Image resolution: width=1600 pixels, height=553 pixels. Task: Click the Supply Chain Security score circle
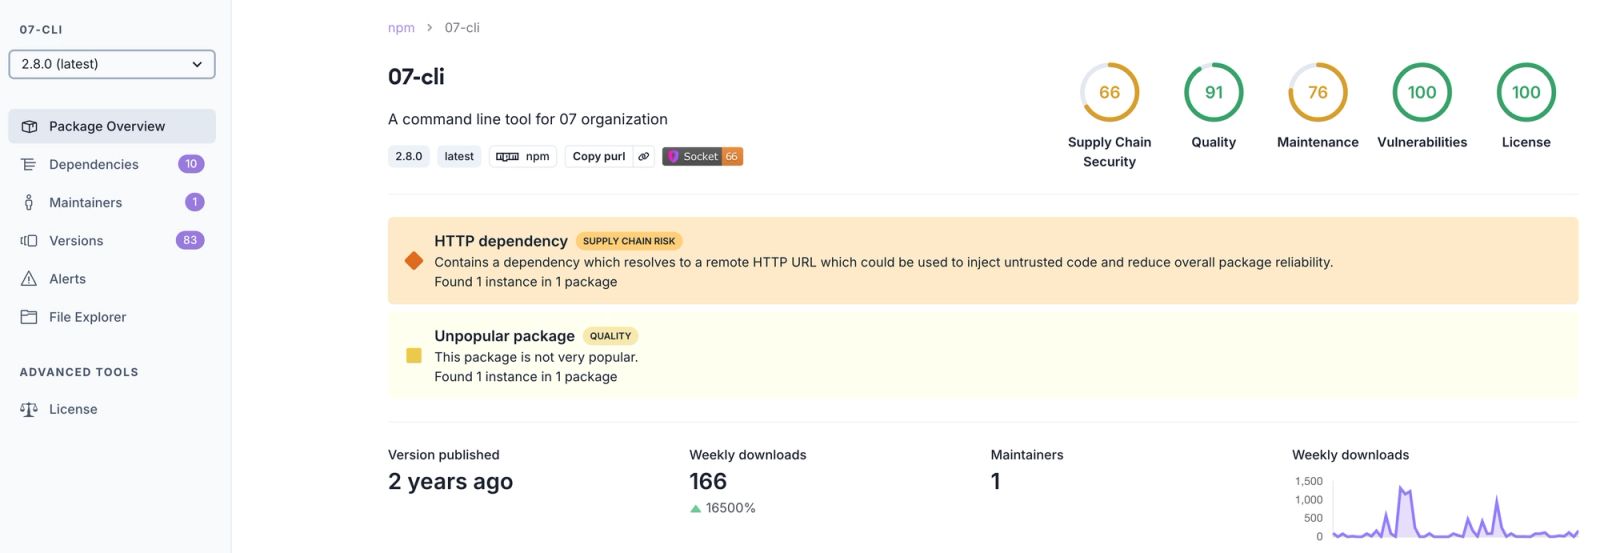pyautogui.click(x=1109, y=93)
